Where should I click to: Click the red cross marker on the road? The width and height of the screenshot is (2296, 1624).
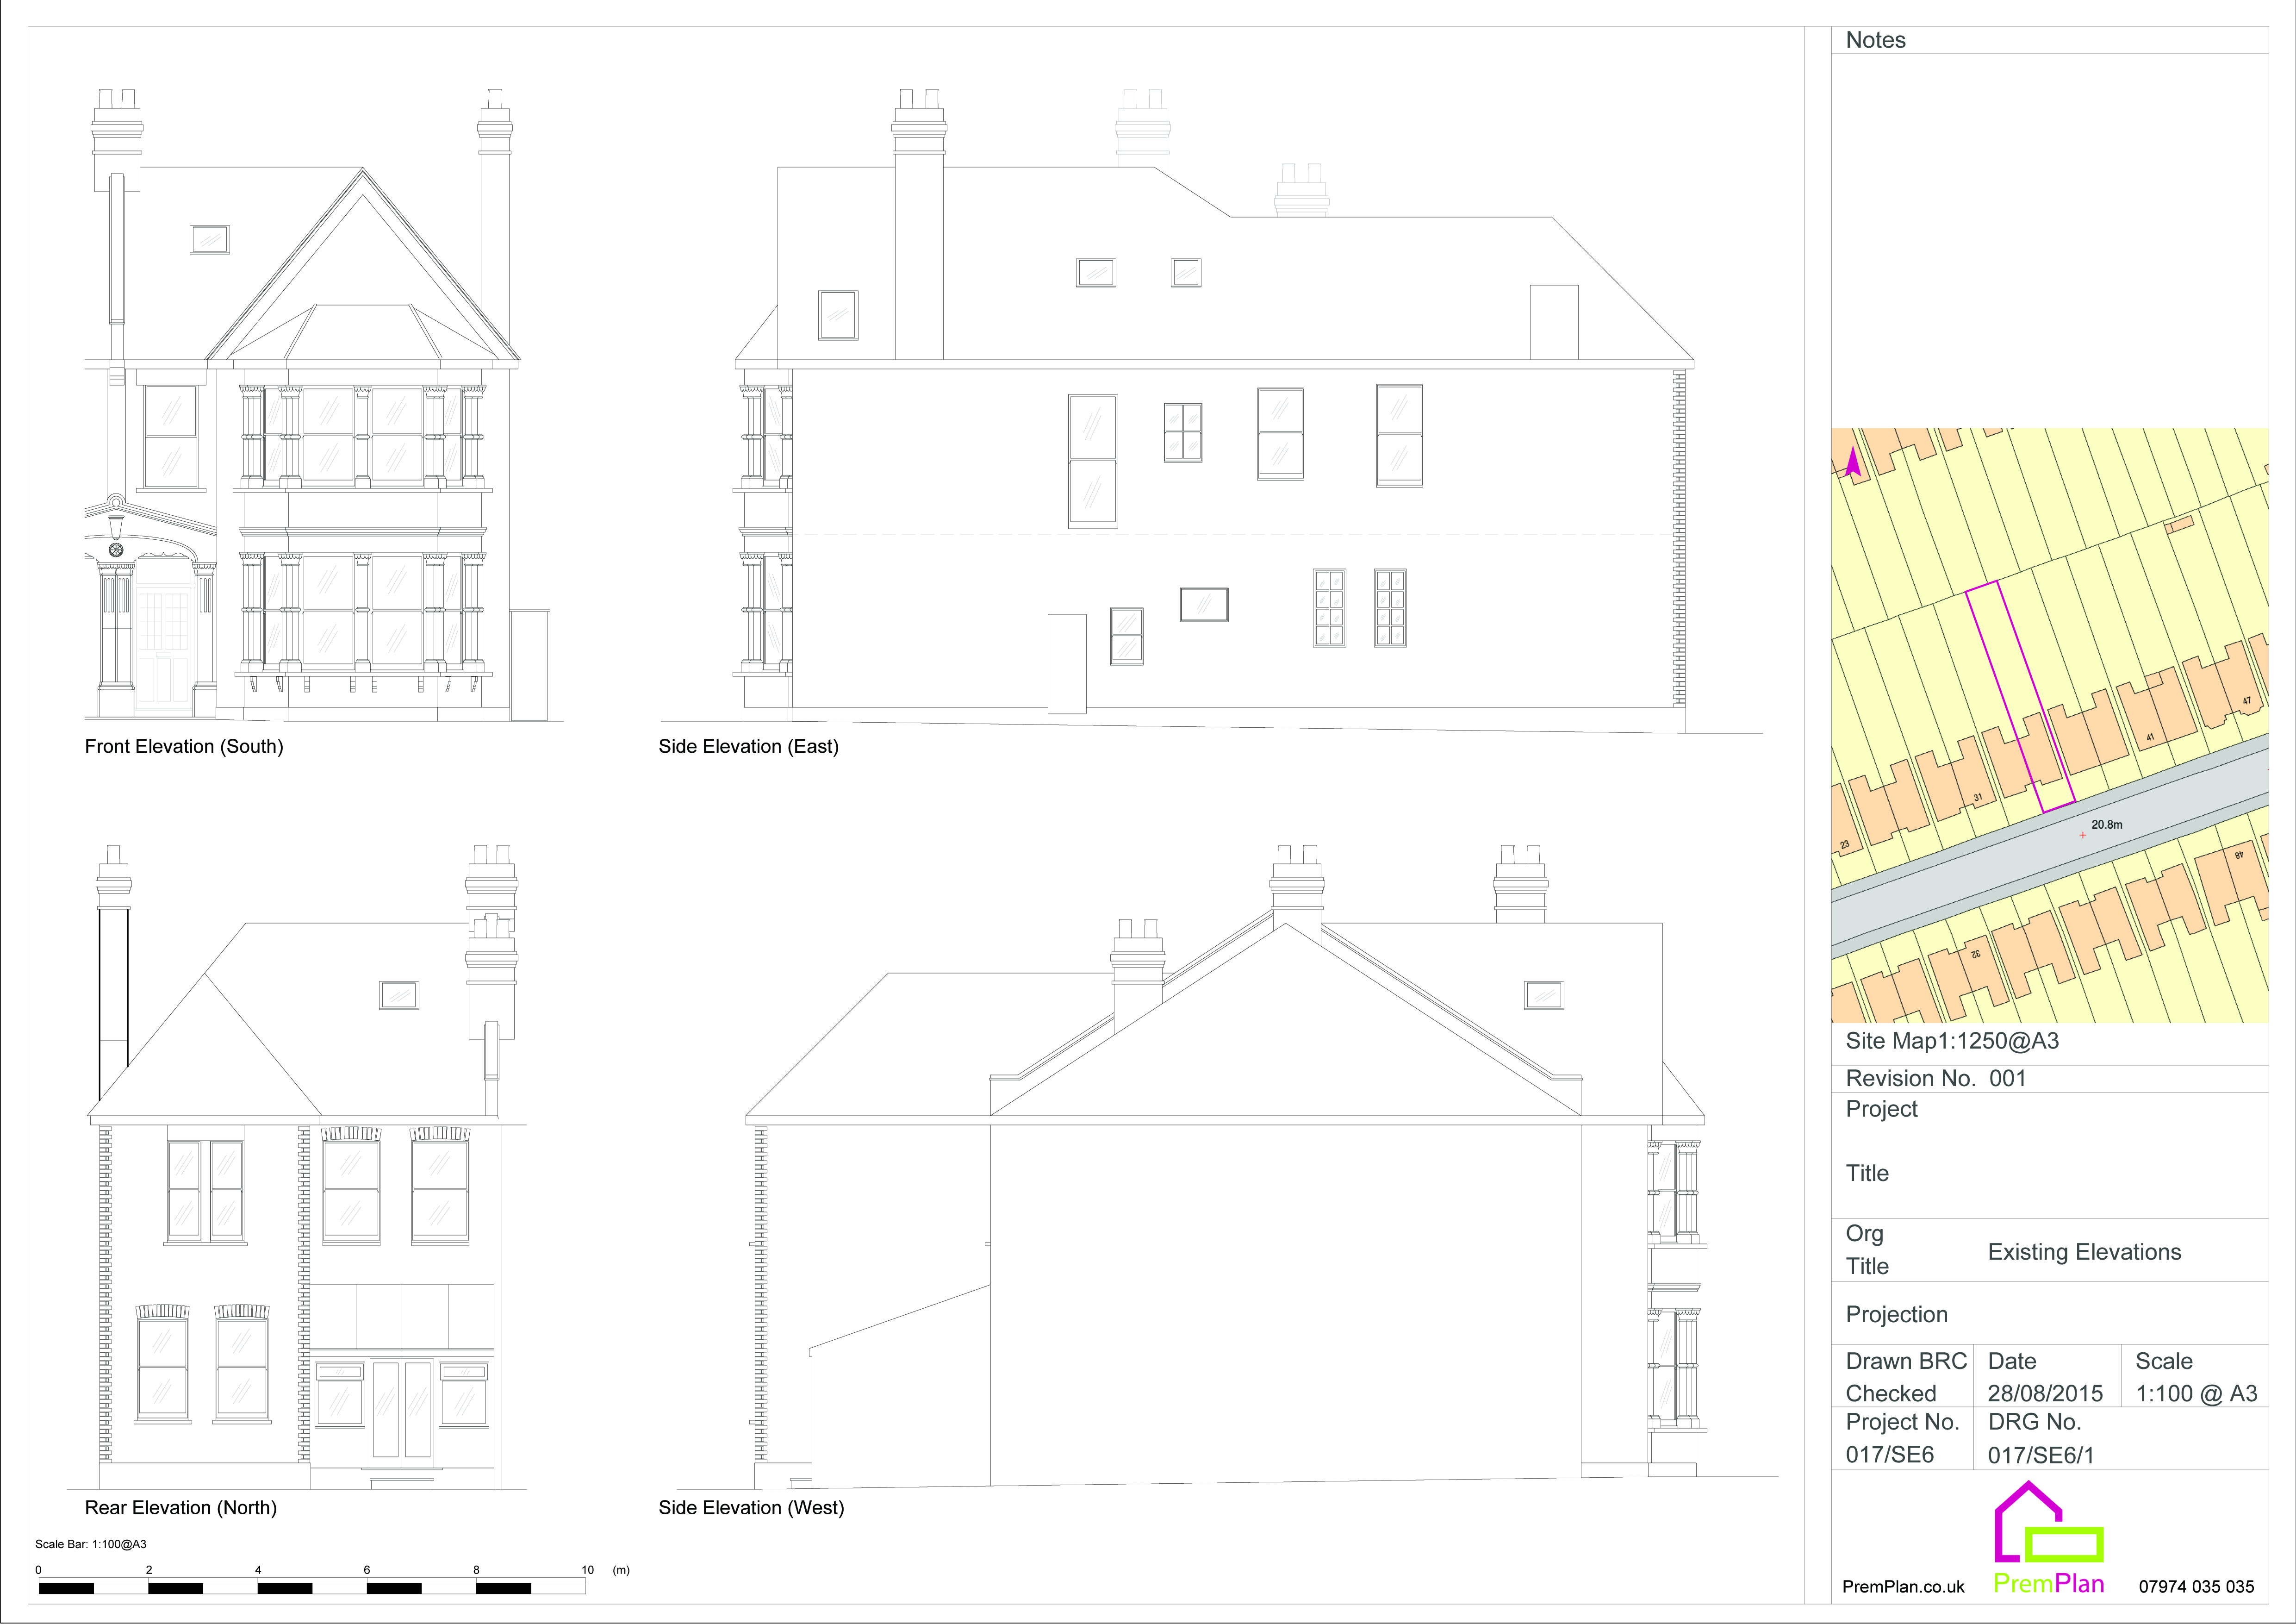[x=2083, y=835]
